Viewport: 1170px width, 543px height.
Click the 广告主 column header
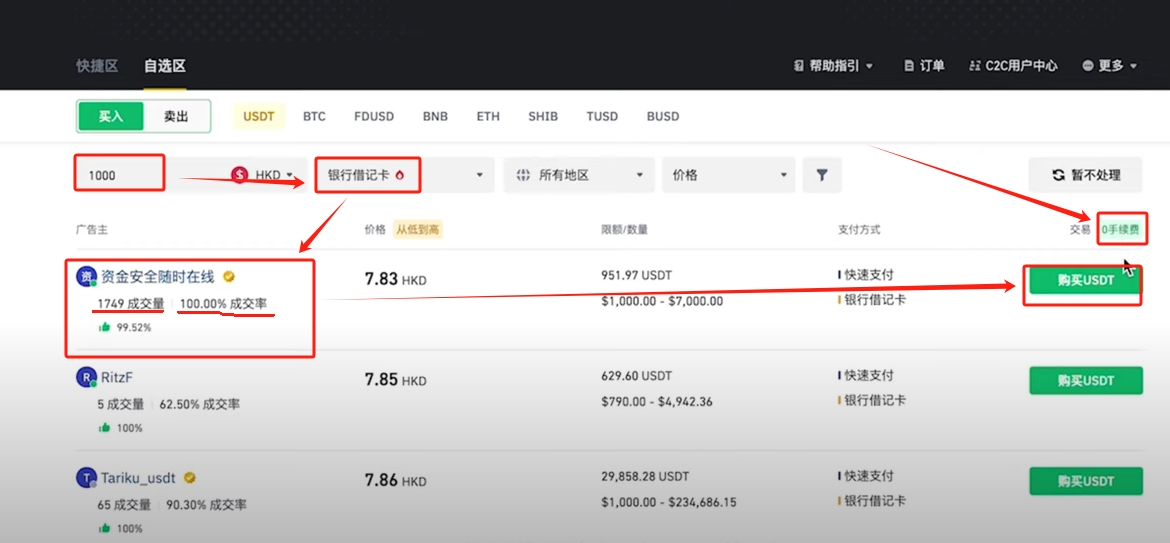[x=92, y=229]
